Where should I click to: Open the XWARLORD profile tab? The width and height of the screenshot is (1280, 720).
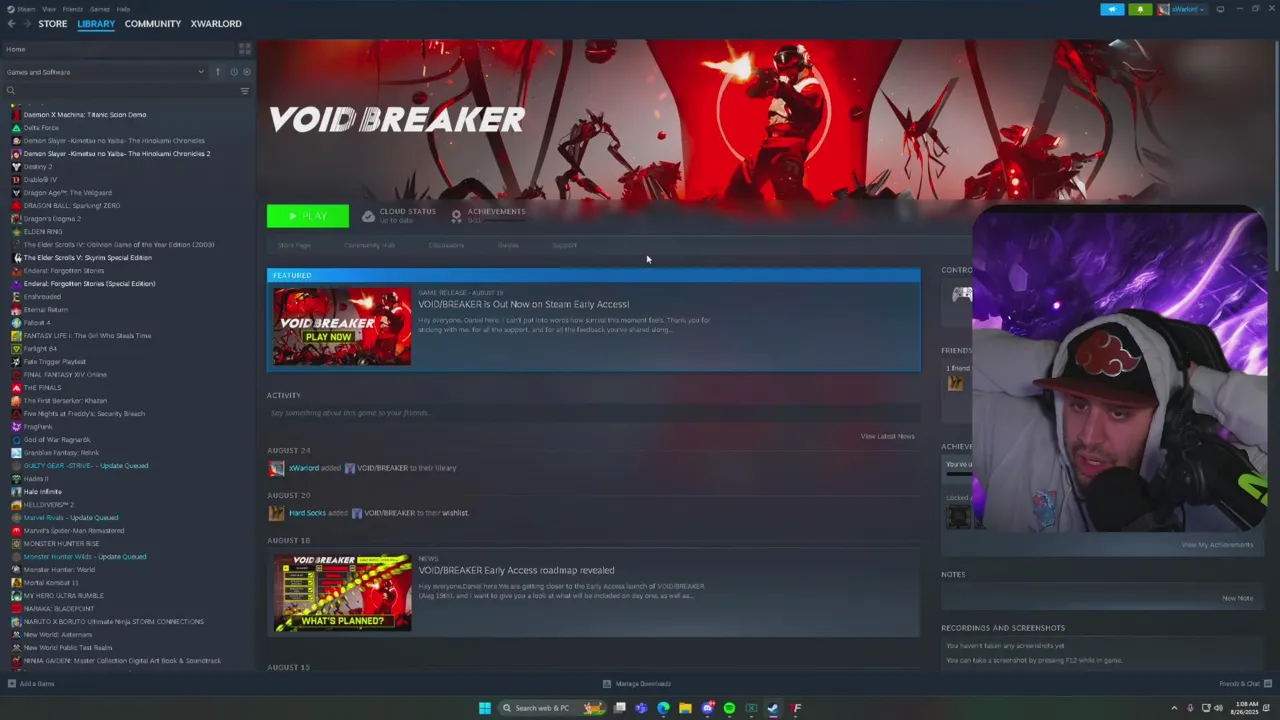click(x=216, y=24)
